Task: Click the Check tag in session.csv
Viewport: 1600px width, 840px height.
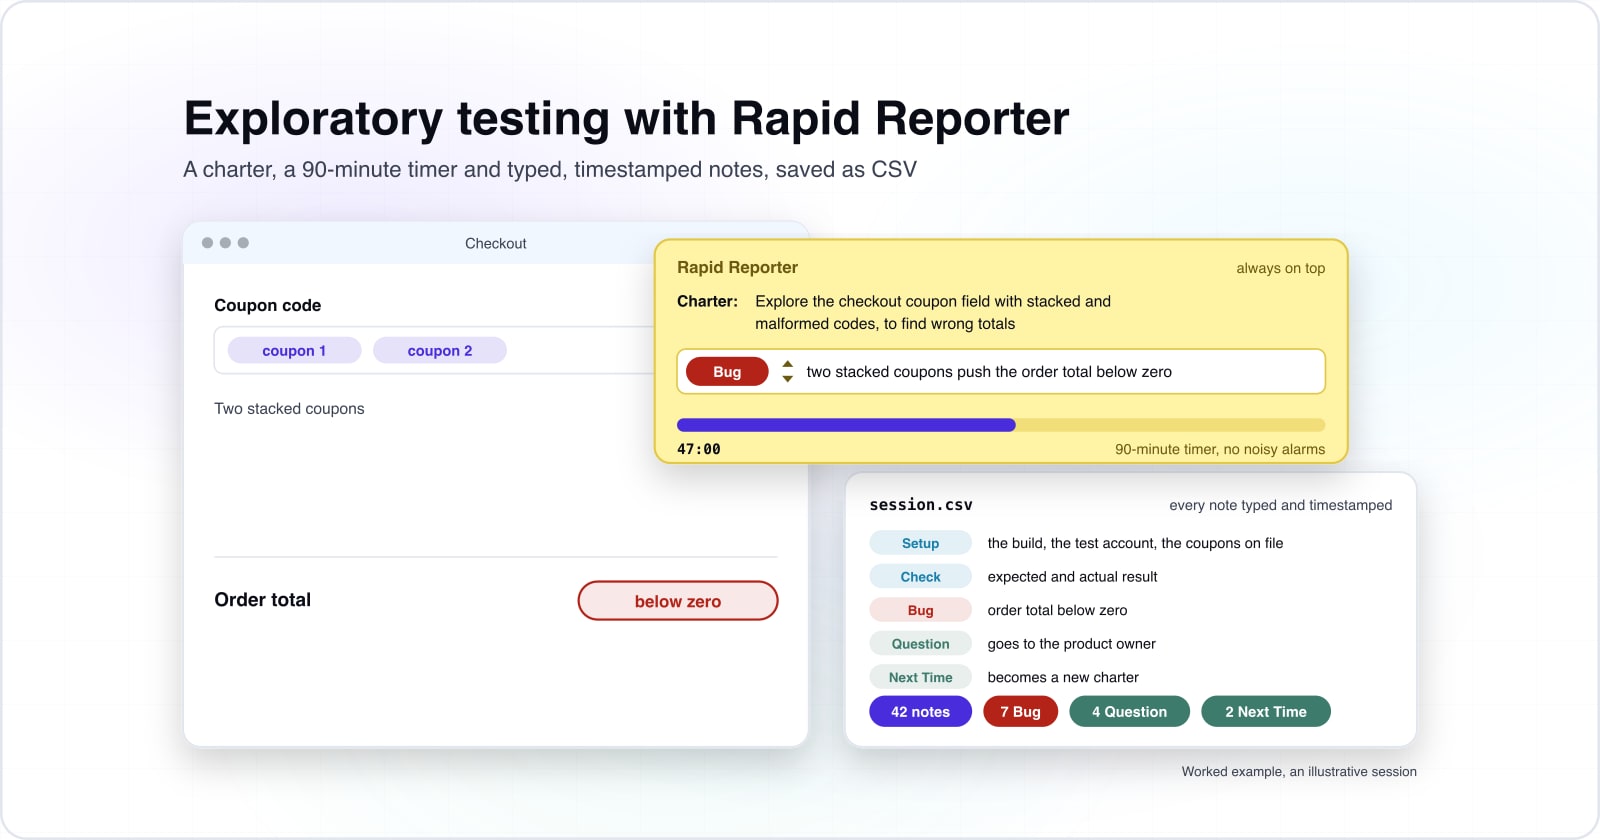Action: 920,577
